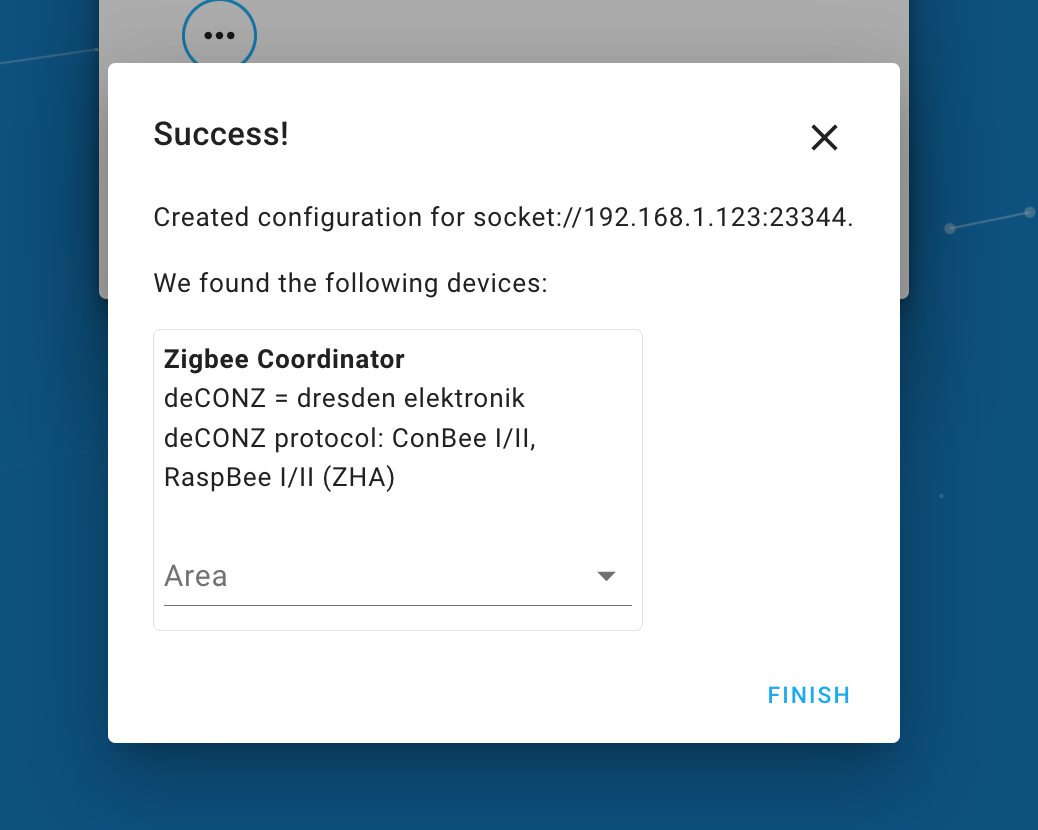Click the underline of the Area field
Image resolution: width=1038 pixels, height=830 pixels.
[398, 605]
